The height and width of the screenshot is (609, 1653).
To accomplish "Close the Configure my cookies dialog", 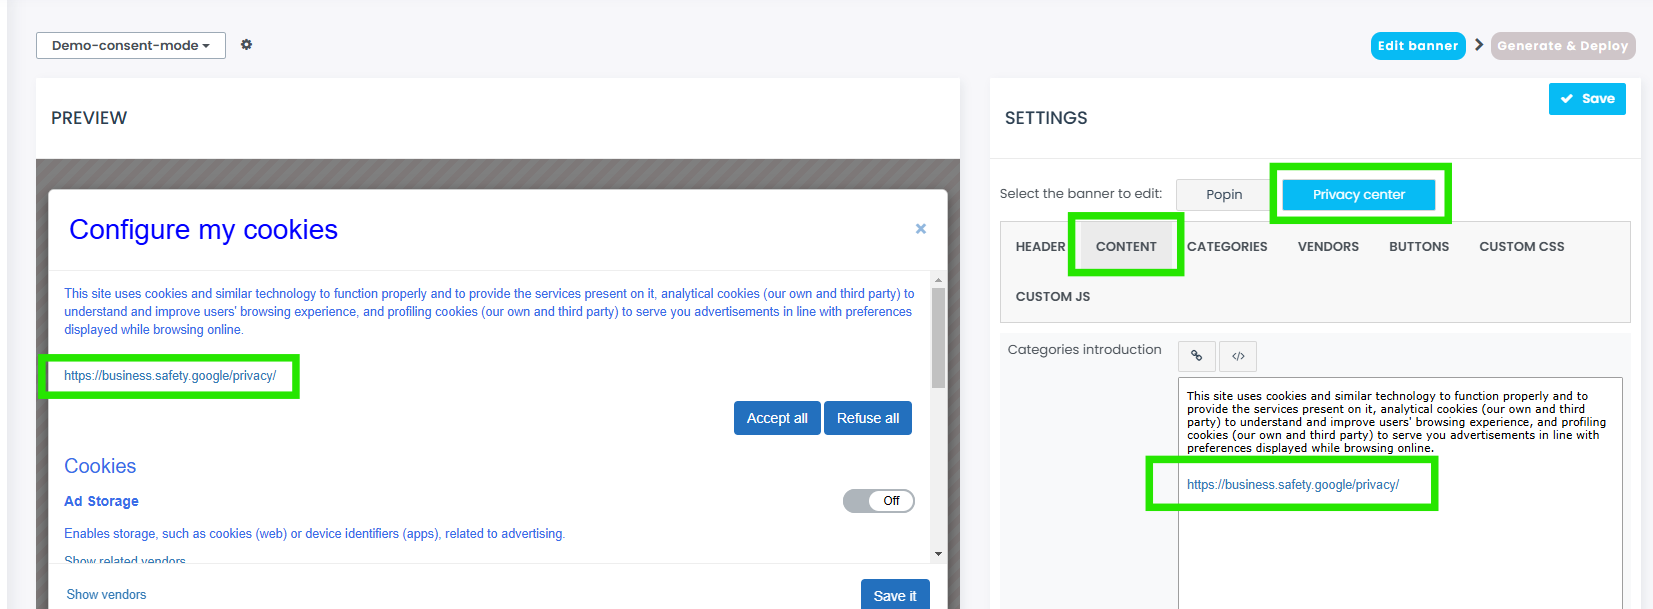I will point(920,229).
